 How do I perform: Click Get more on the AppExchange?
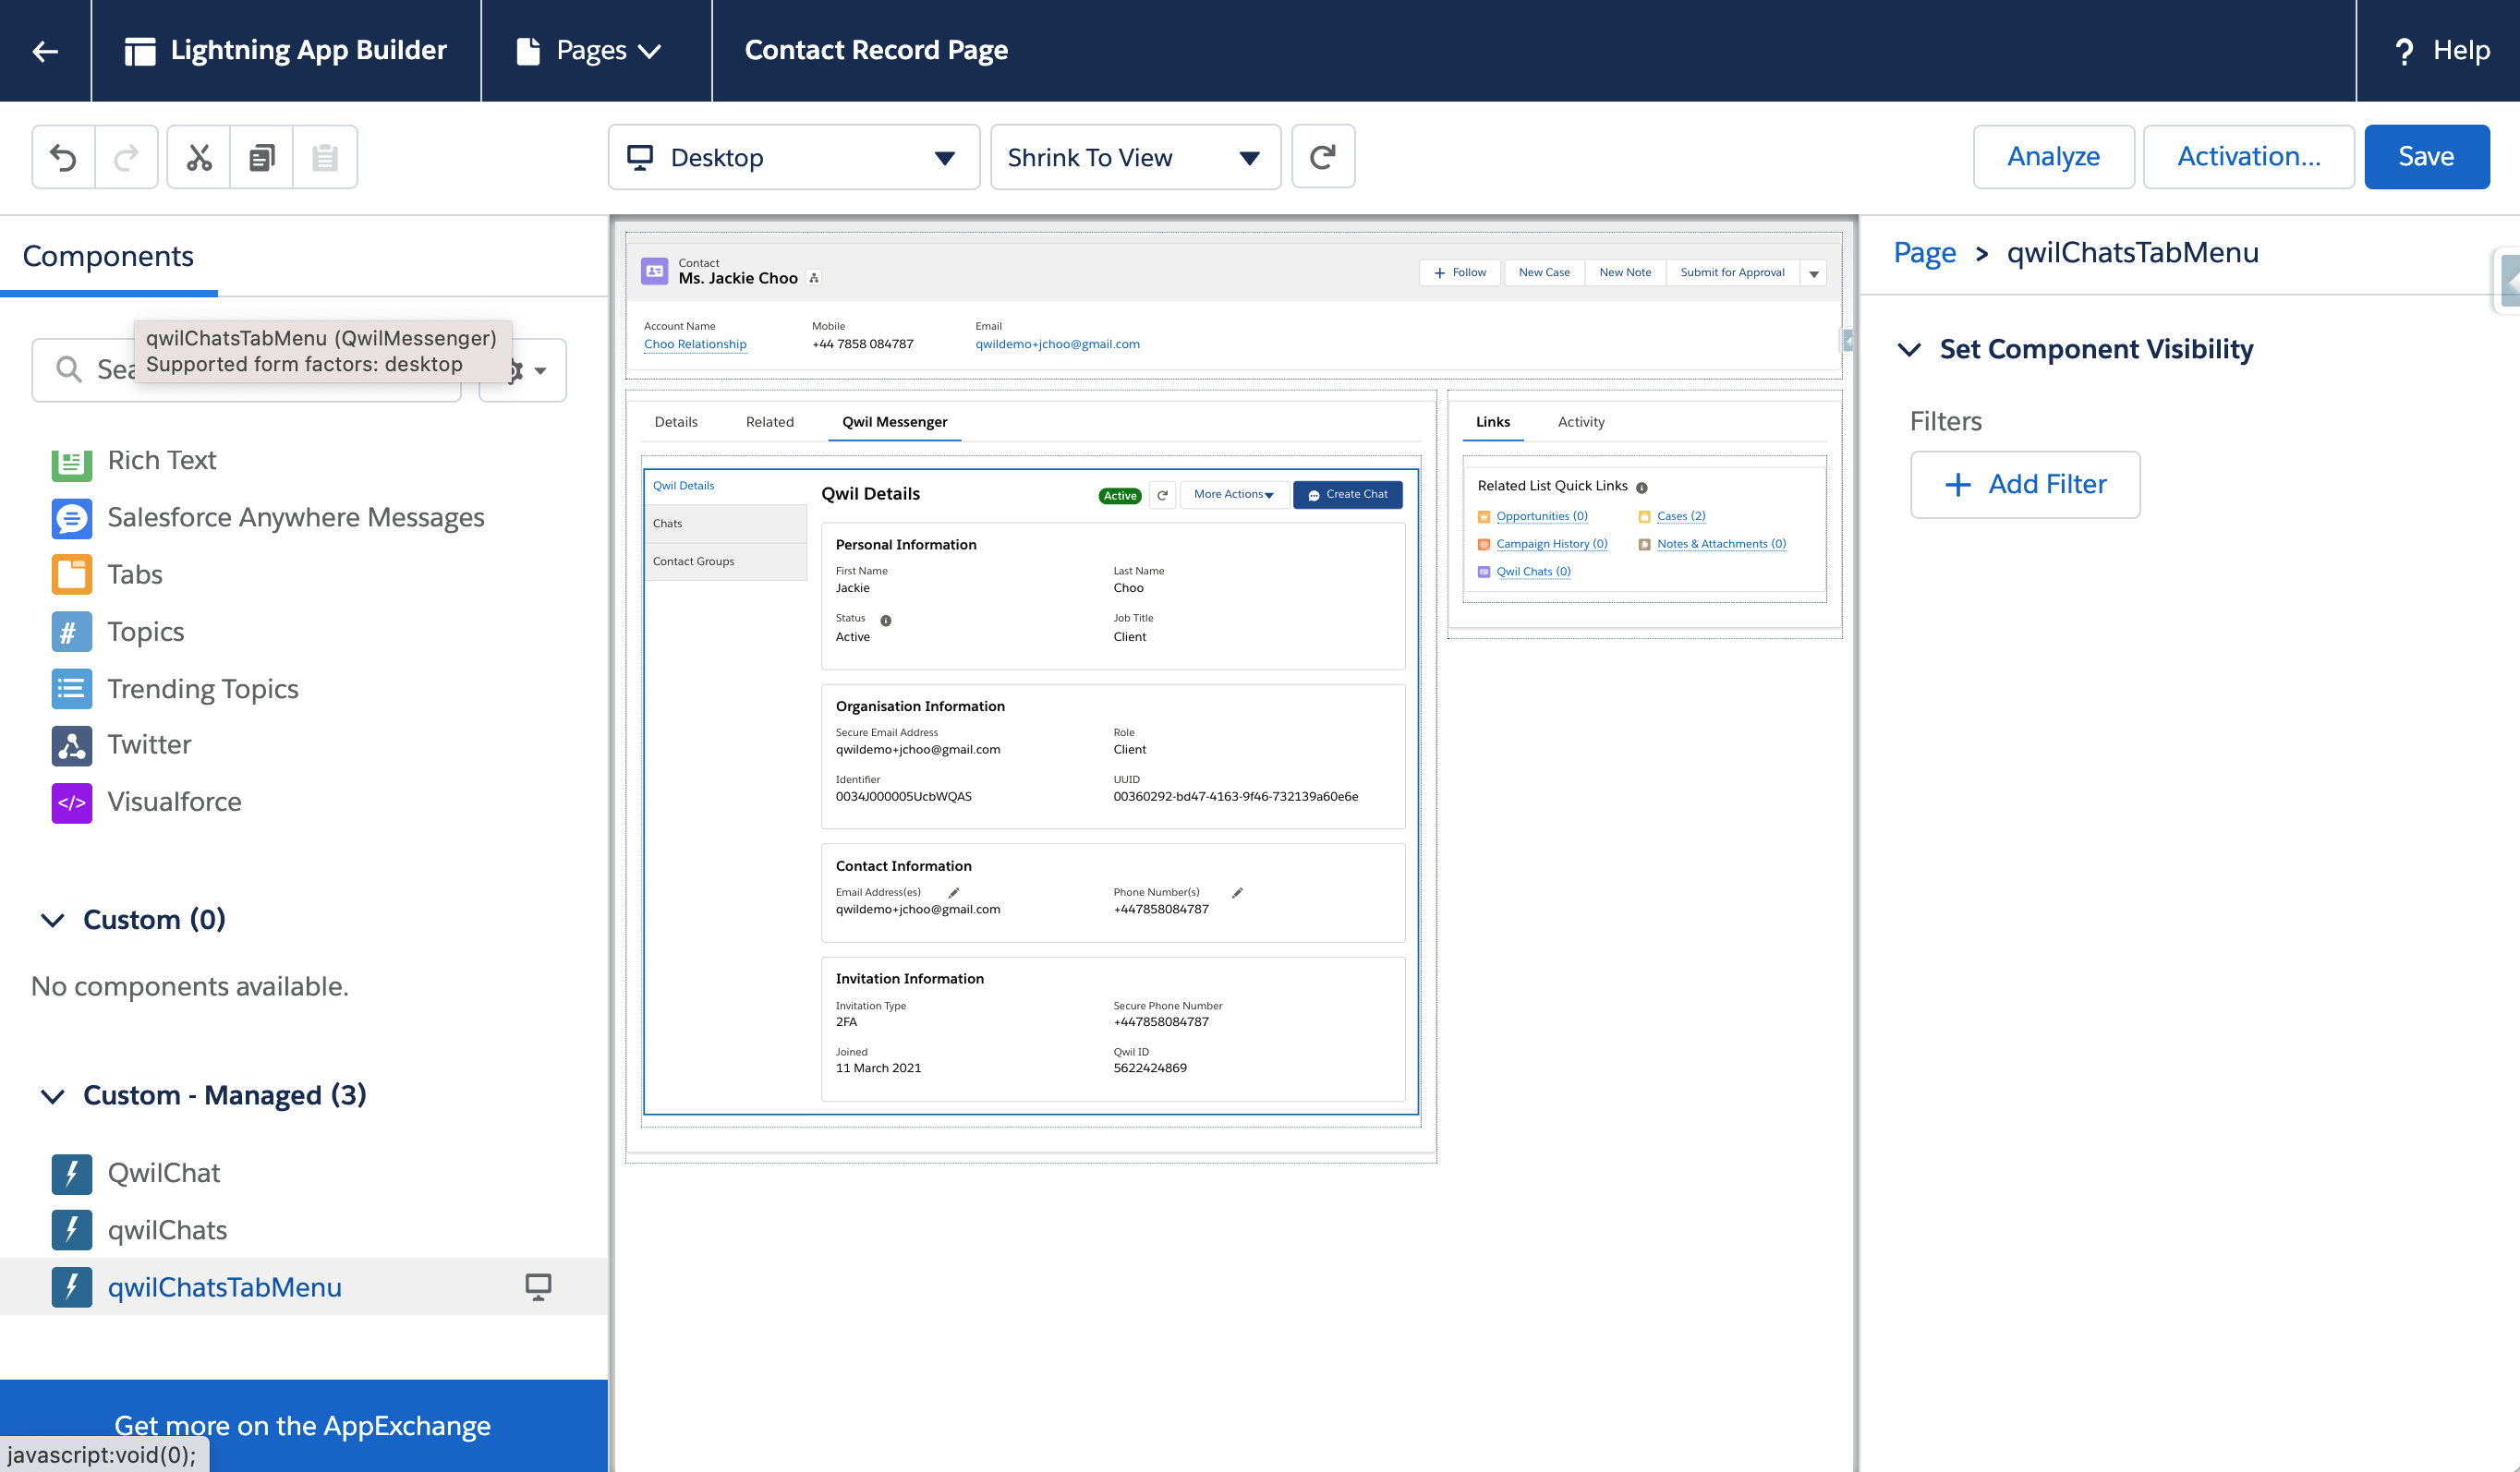click(303, 1426)
